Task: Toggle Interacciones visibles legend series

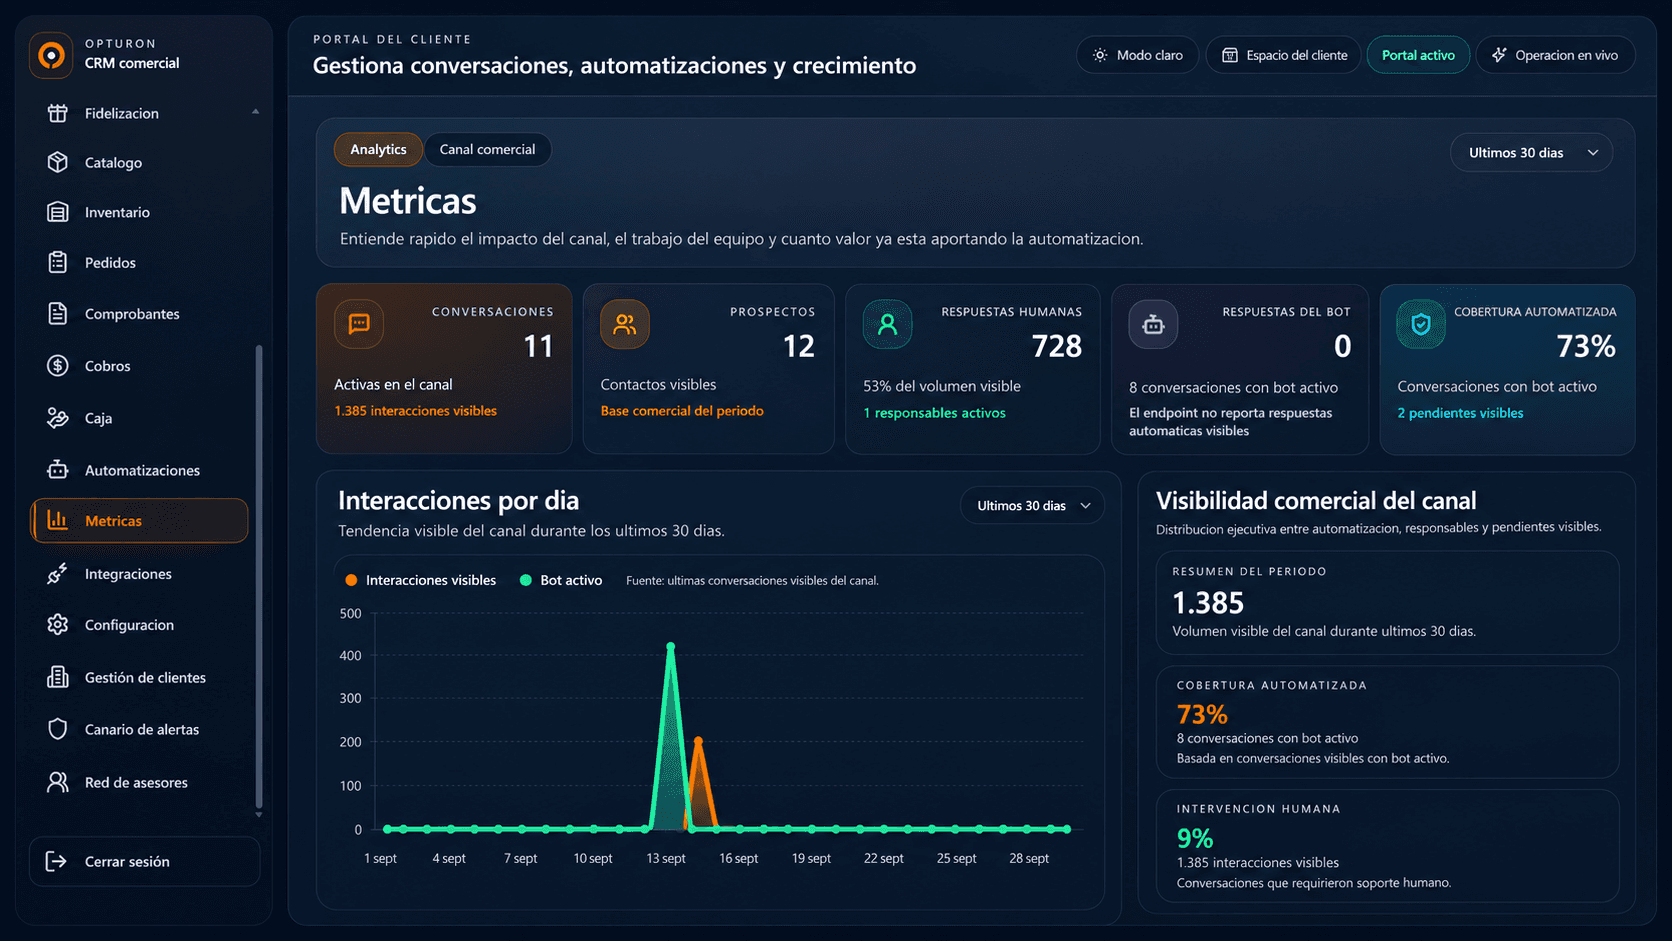Action: pos(421,580)
